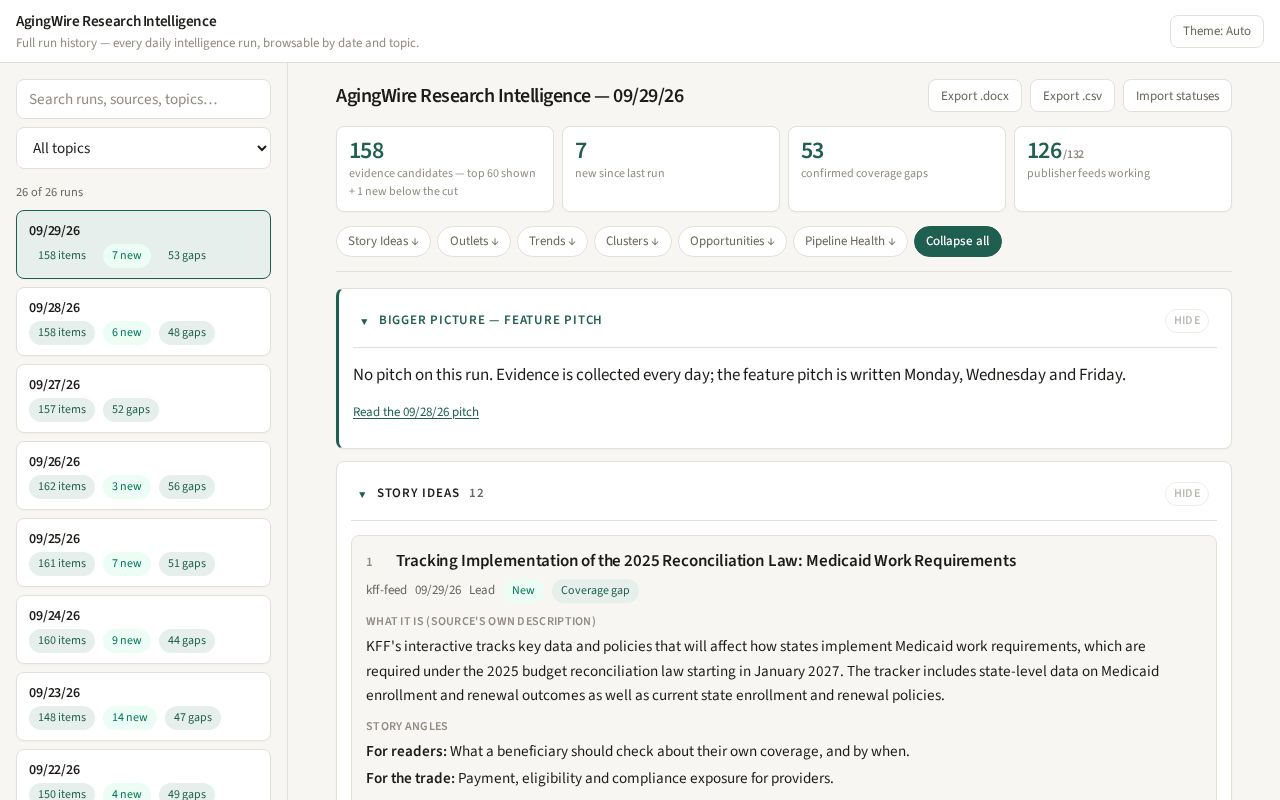The image size is (1280, 800).
Task: Open the All topics dropdown
Action: (x=143, y=148)
